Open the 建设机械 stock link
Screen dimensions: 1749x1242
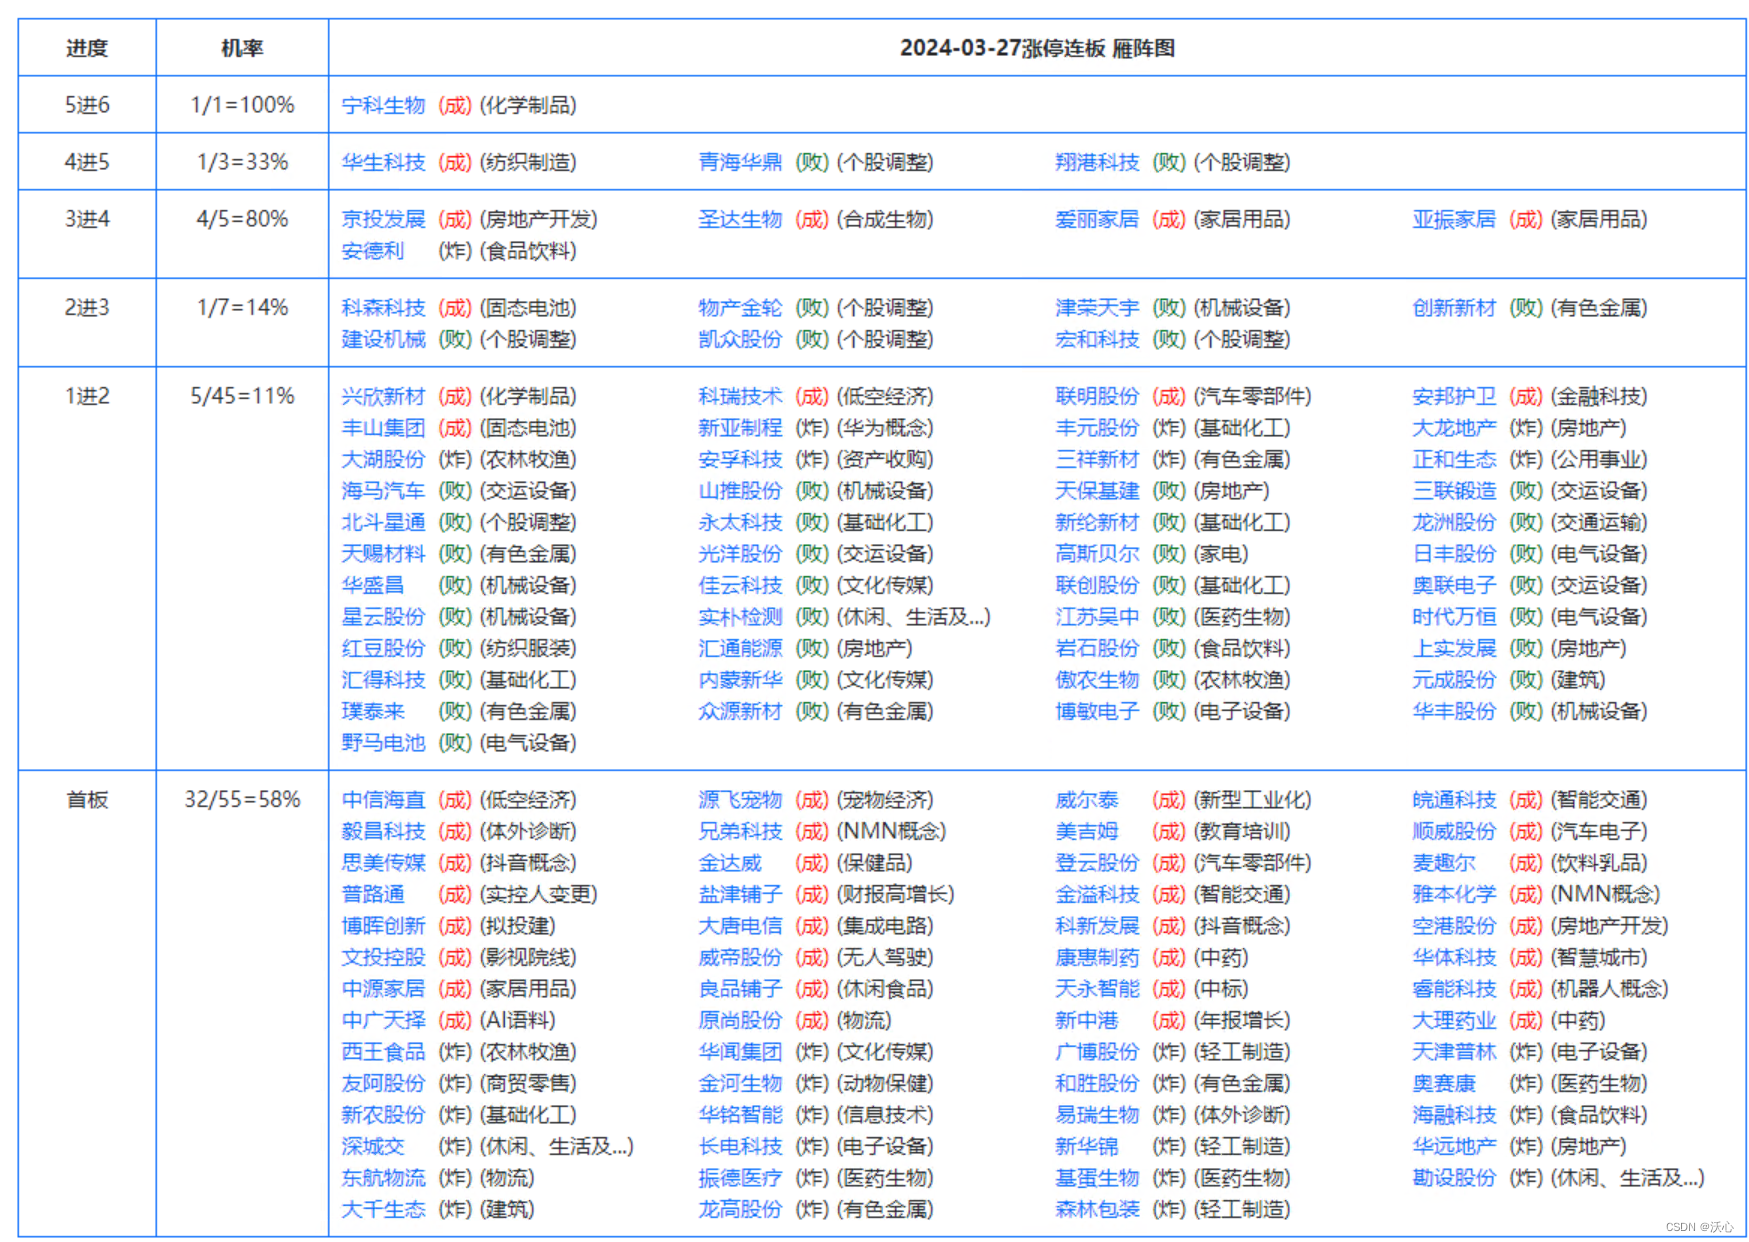(x=383, y=340)
